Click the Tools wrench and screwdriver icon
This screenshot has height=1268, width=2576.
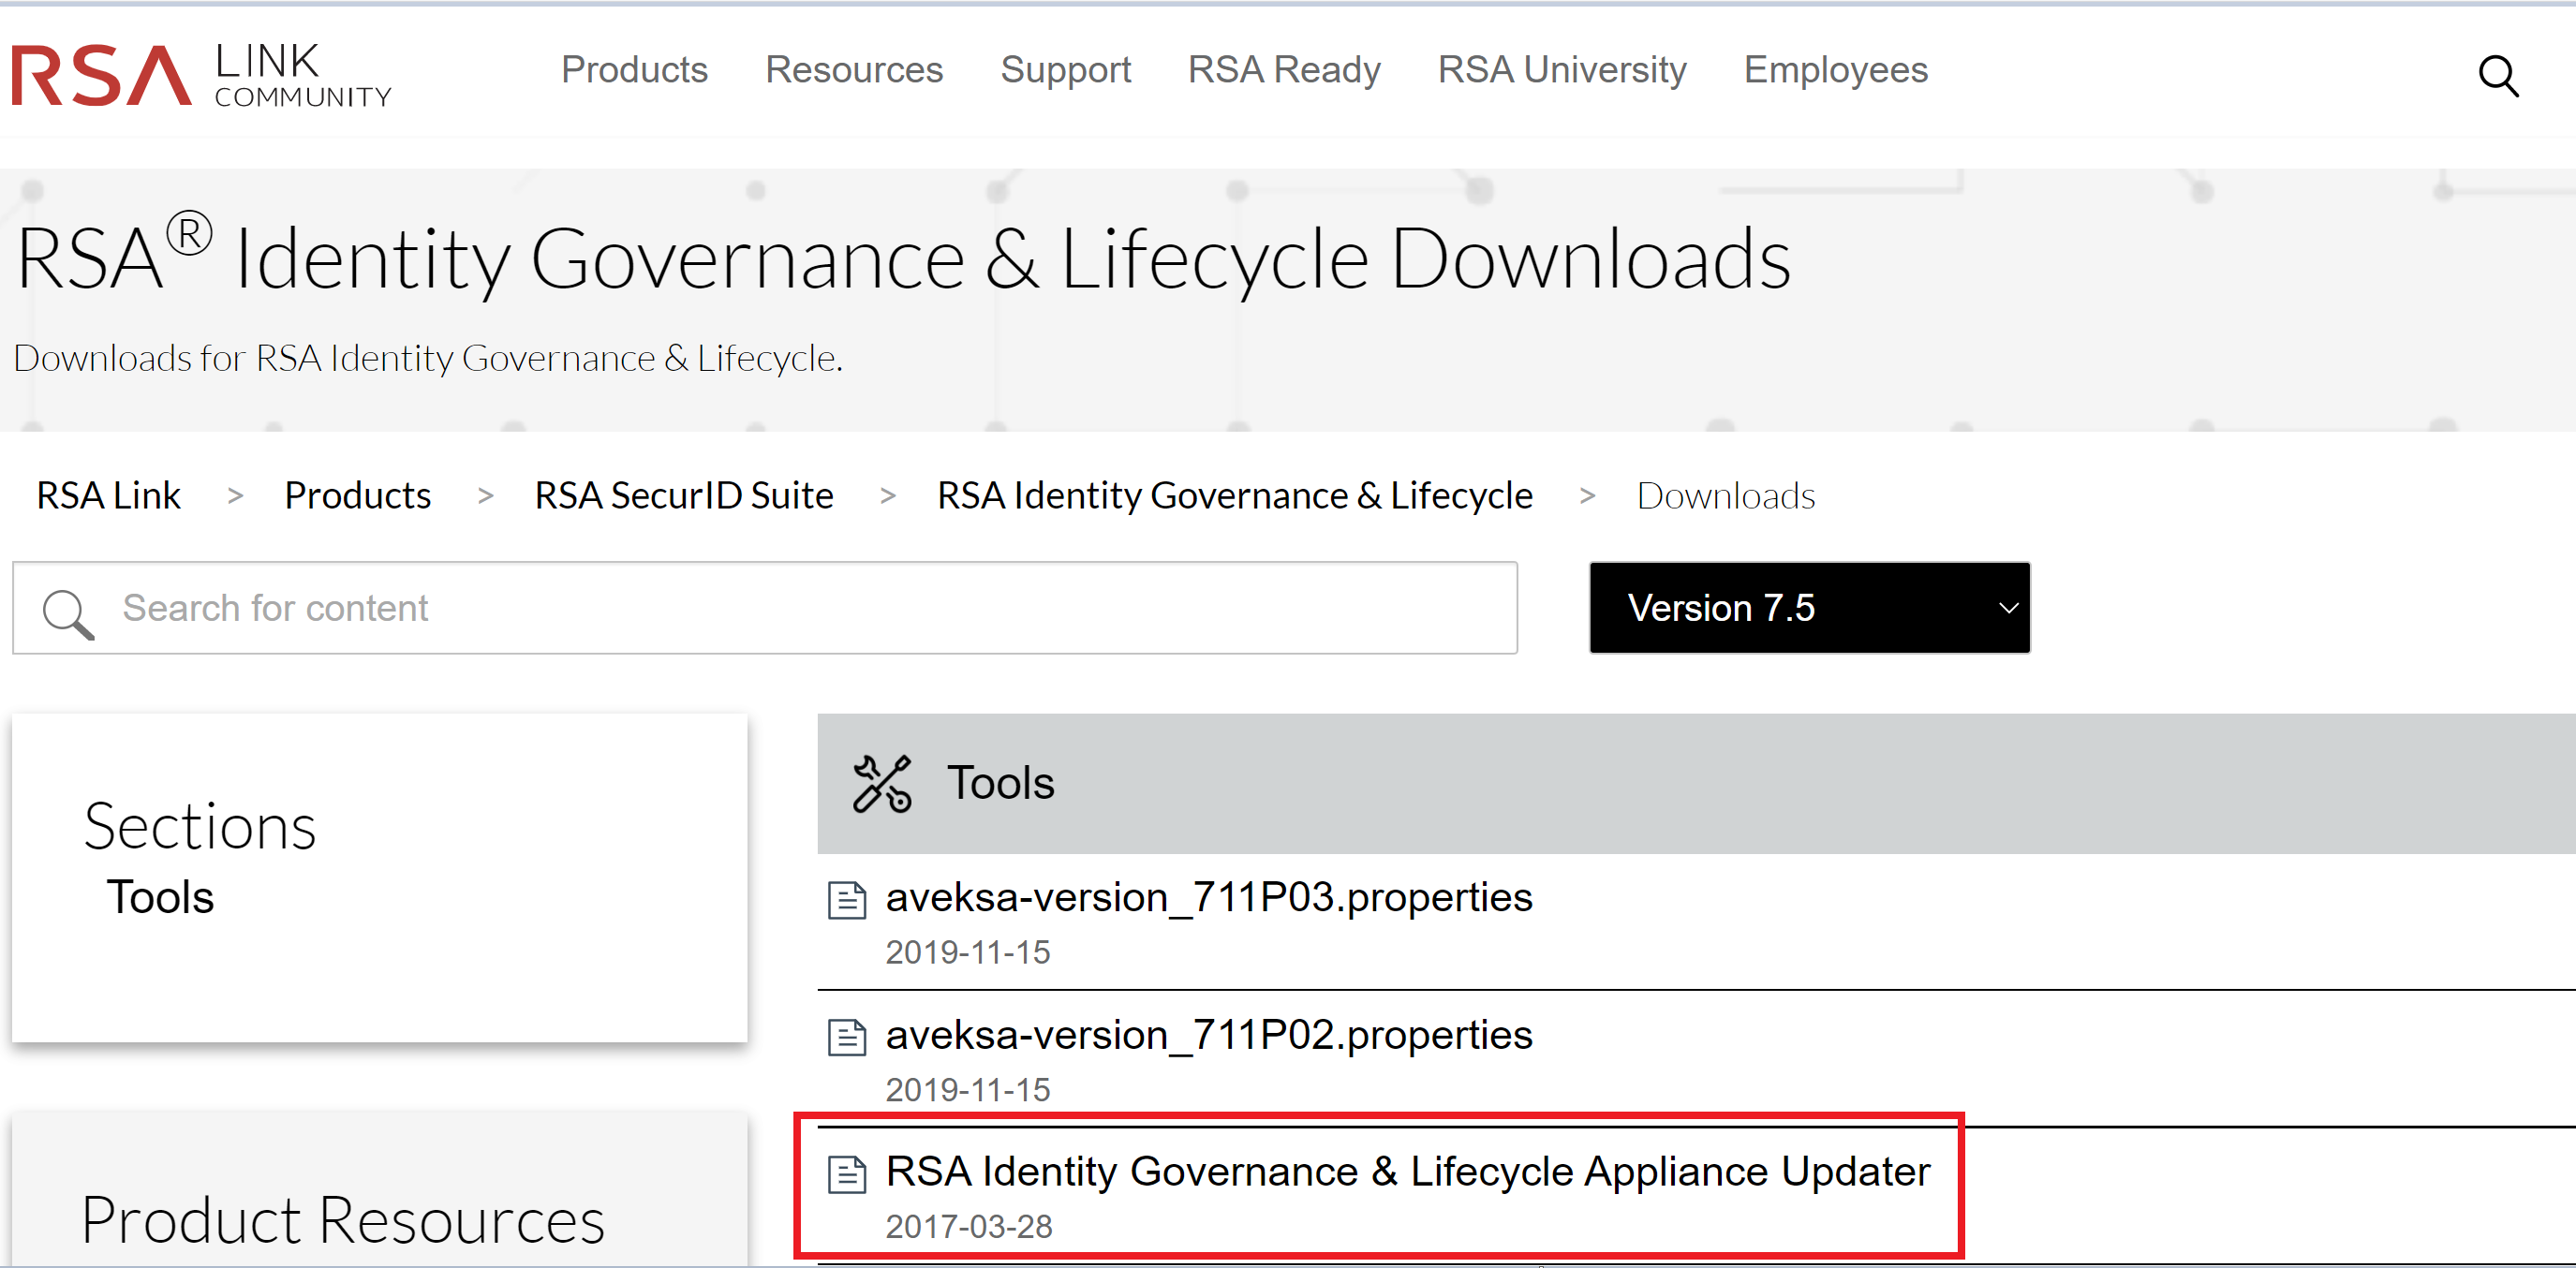[881, 783]
